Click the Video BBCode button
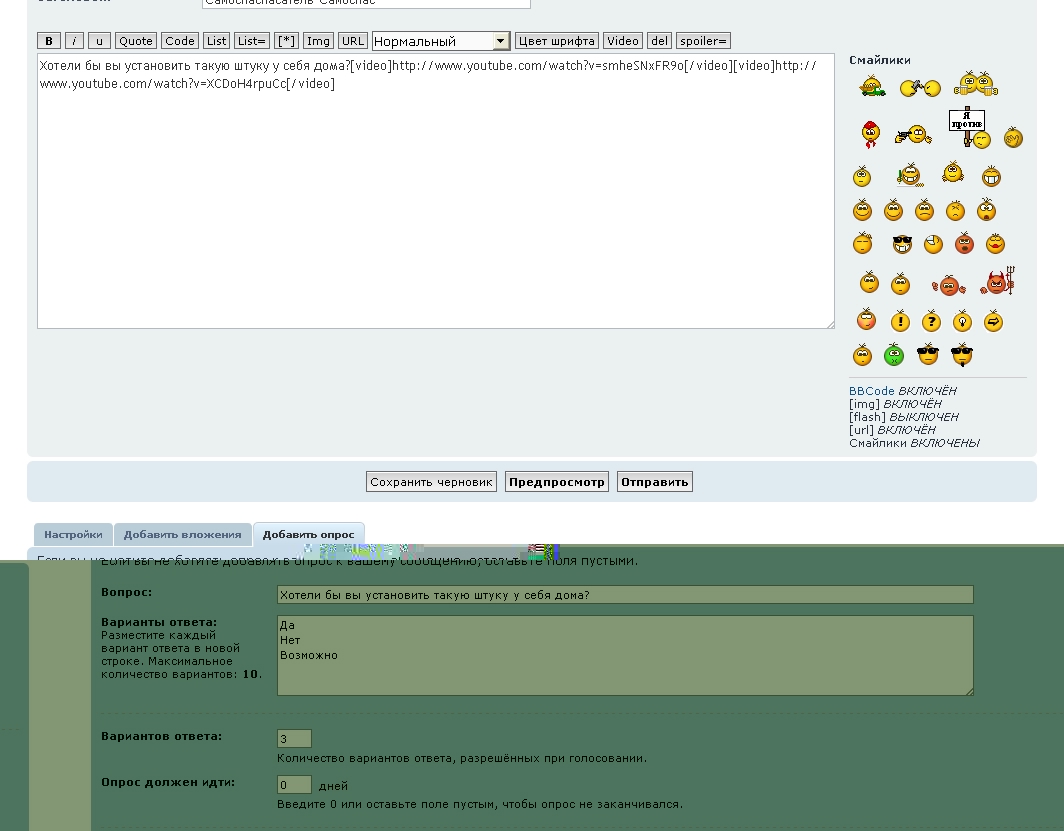Viewport: 1064px width, 831px height. coord(622,41)
